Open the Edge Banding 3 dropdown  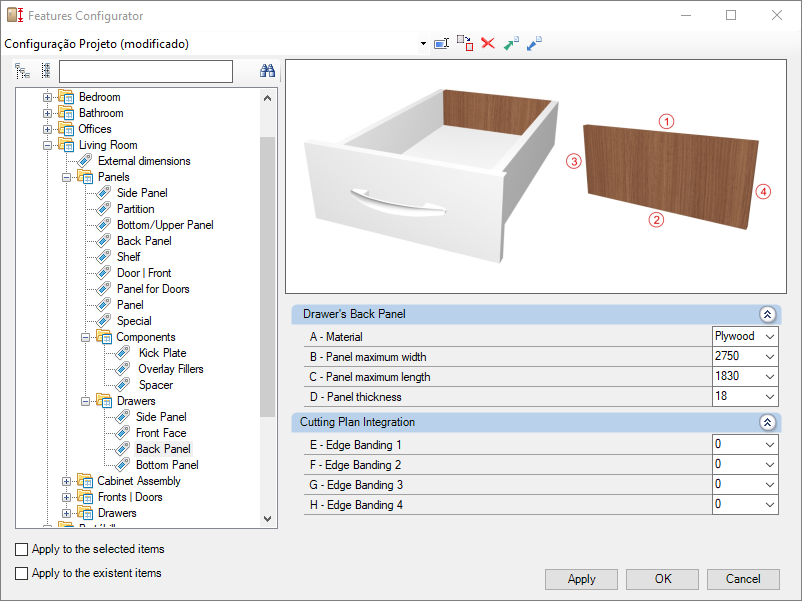pos(770,485)
